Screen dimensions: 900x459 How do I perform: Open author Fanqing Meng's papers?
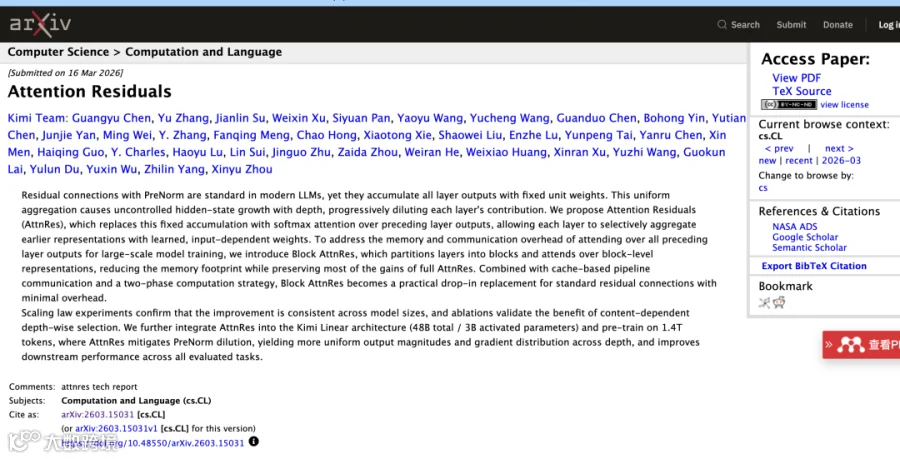pyautogui.click(x=251, y=135)
